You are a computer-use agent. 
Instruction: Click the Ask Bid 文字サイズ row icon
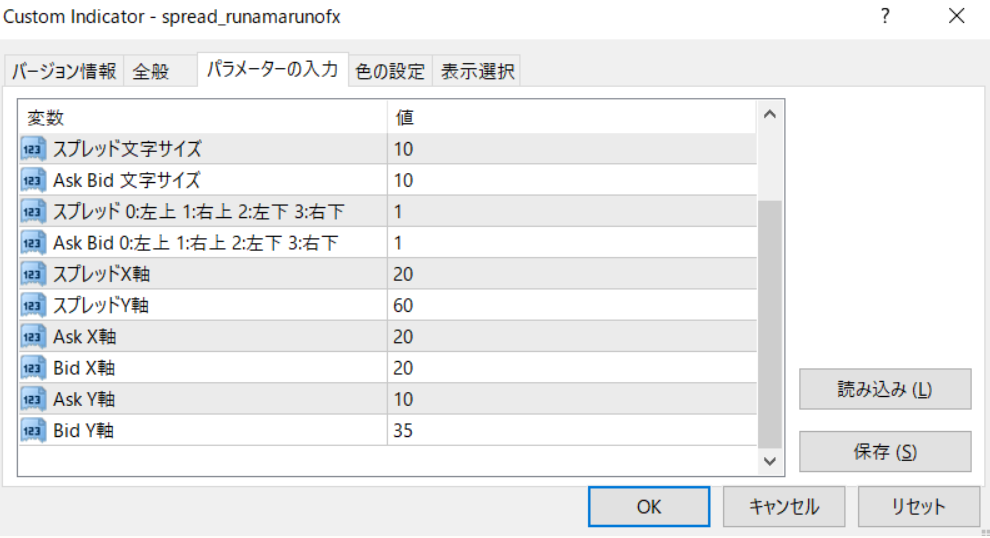point(34,181)
